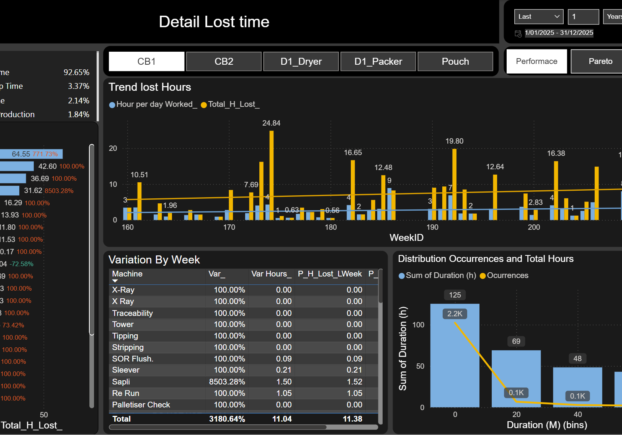The height and width of the screenshot is (435, 622).
Task: Toggle the D1_Dryer slicer button
Action: tap(301, 61)
